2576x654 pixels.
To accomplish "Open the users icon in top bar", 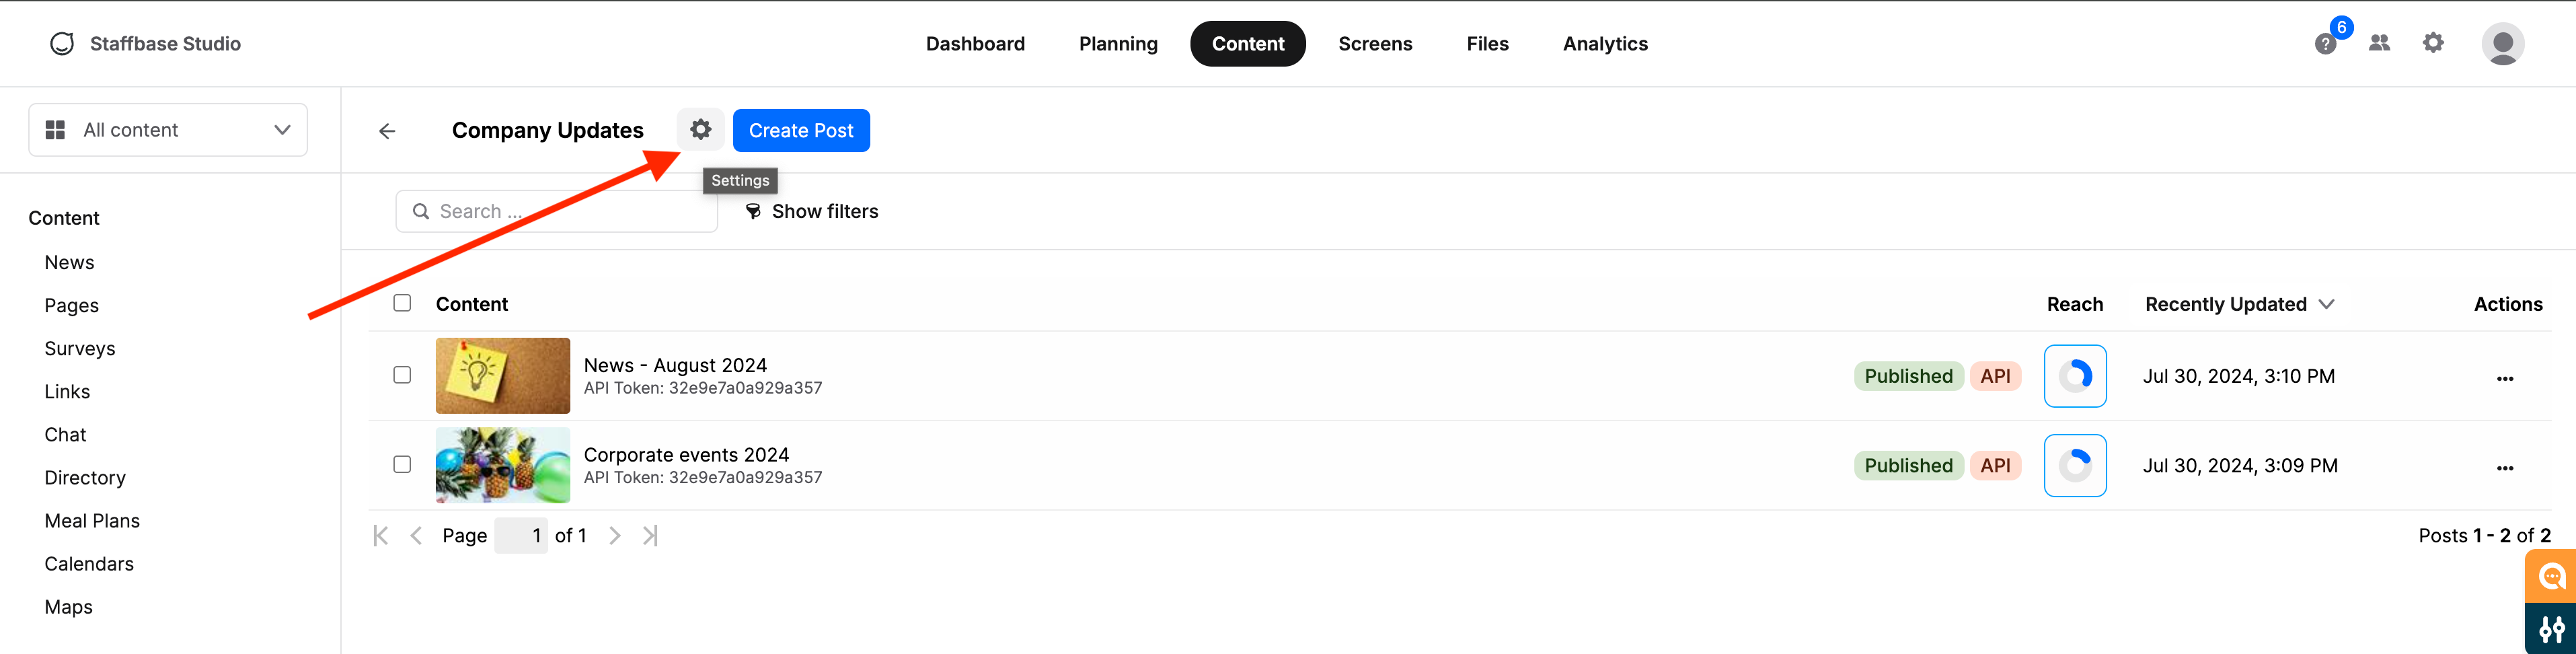I will point(2379,43).
